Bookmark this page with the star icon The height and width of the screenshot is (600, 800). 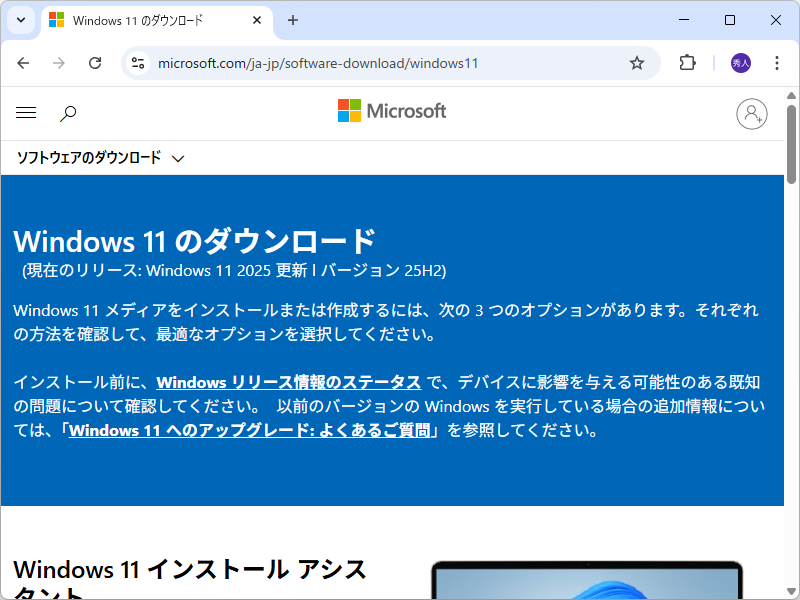(x=637, y=62)
